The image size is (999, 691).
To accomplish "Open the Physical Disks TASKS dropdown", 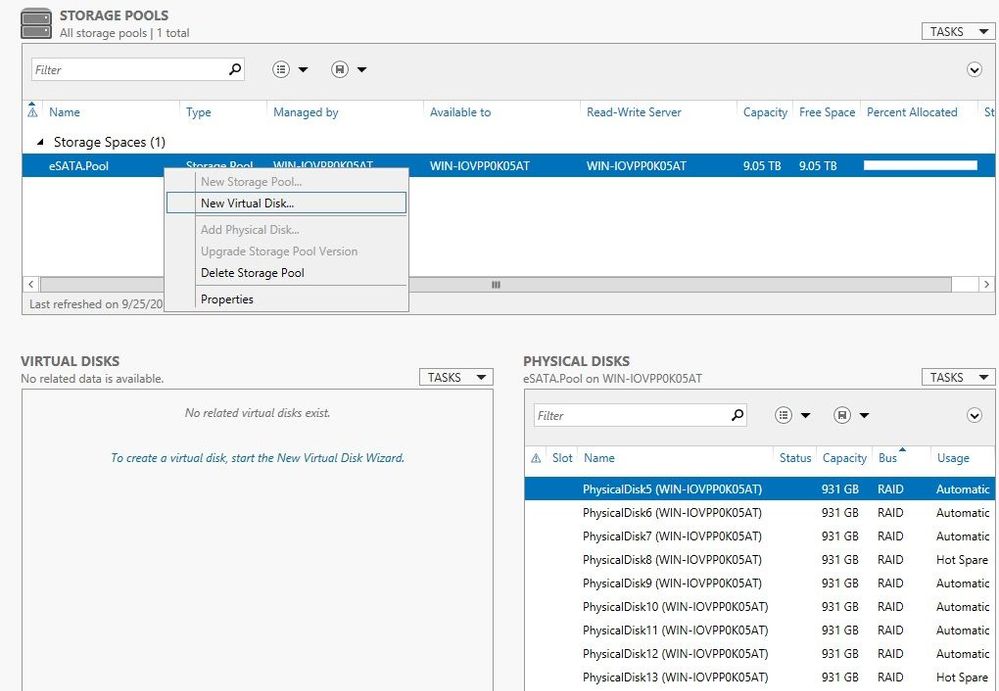I will (958, 377).
